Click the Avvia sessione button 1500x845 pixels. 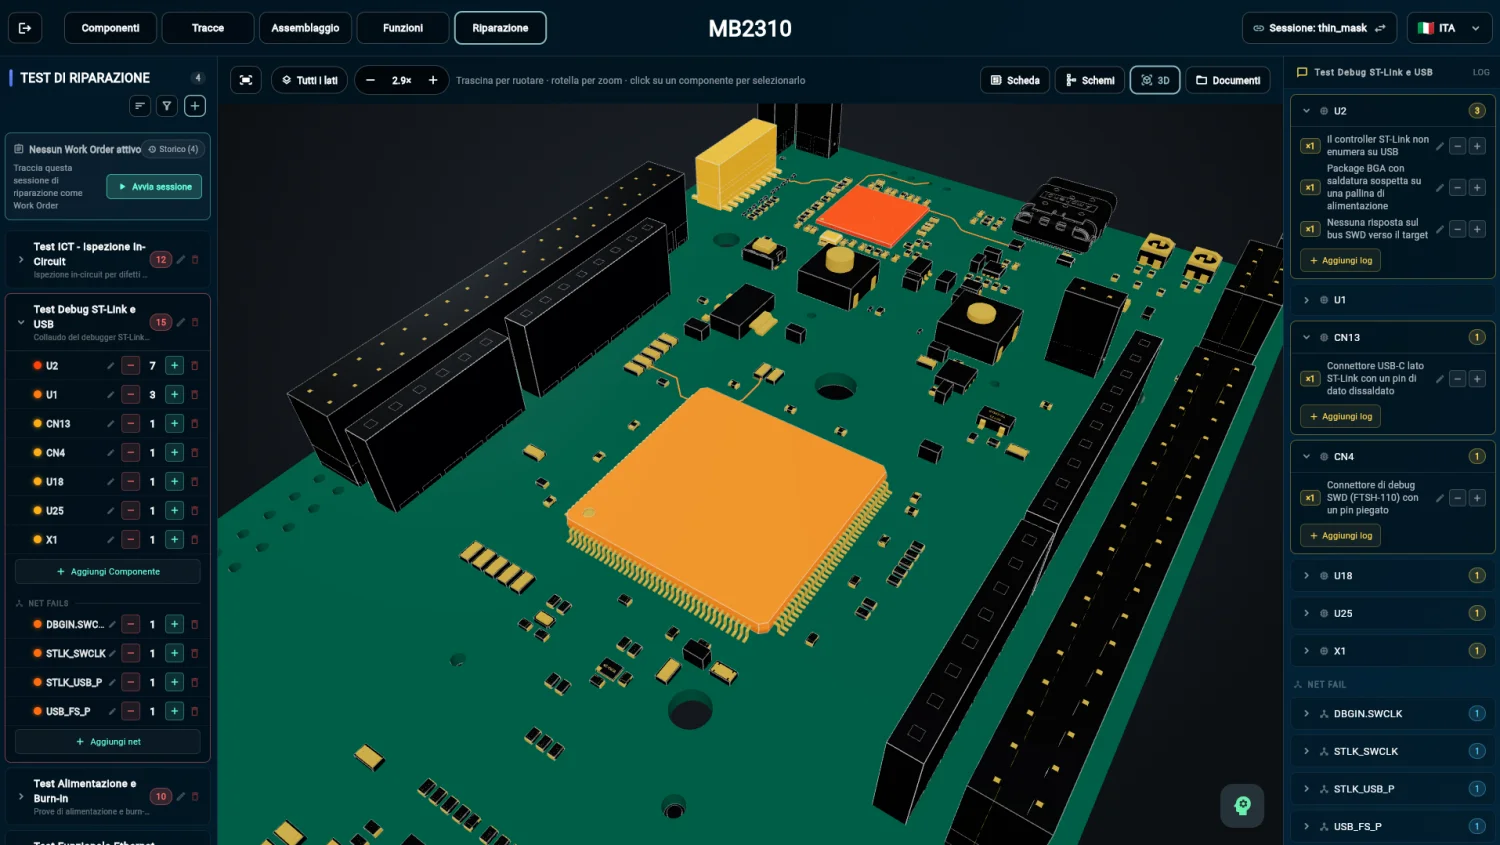coord(154,187)
